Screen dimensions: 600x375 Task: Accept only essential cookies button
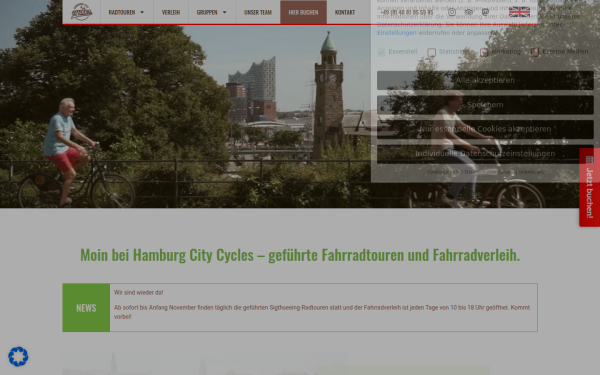click(485, 129)
